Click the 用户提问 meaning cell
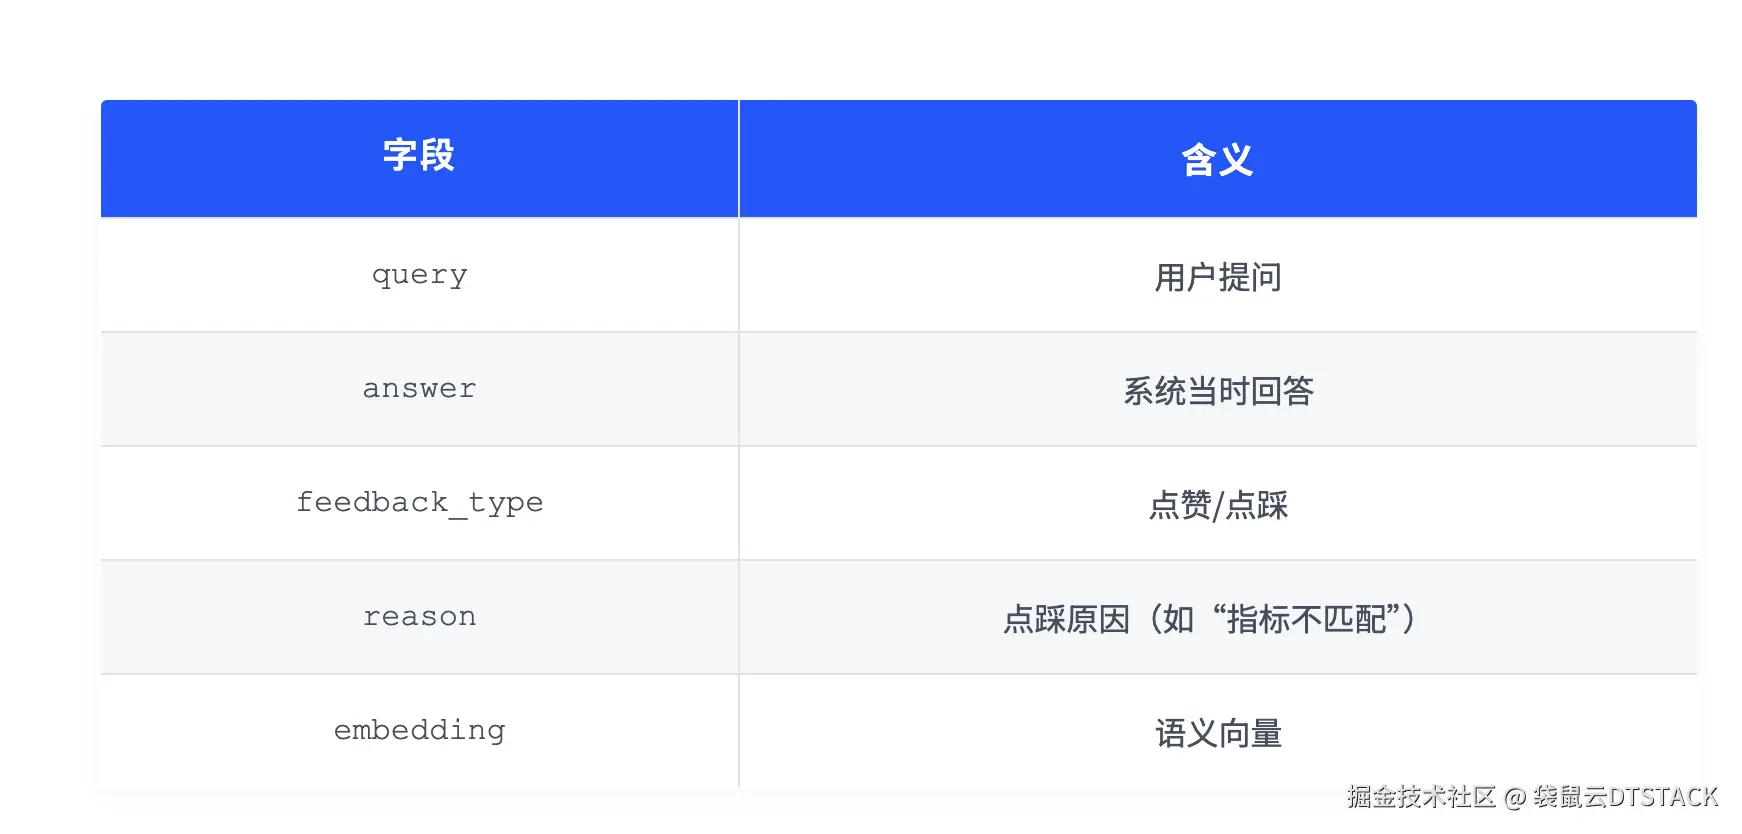 1218,275
